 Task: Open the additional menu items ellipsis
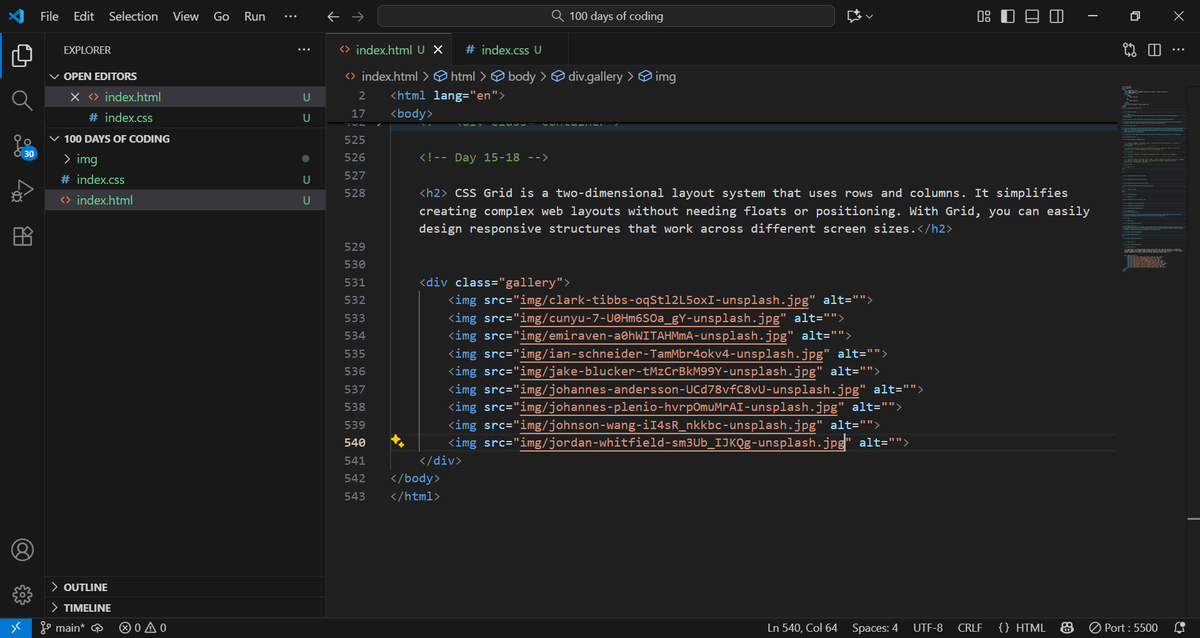pos(289,16)
